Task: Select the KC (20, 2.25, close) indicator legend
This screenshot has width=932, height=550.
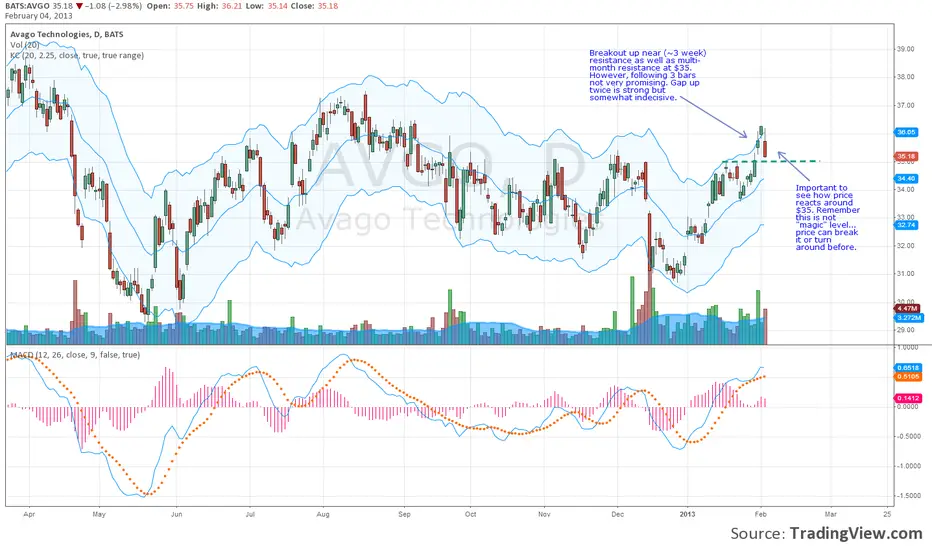Action: click(x=77, y=55)
